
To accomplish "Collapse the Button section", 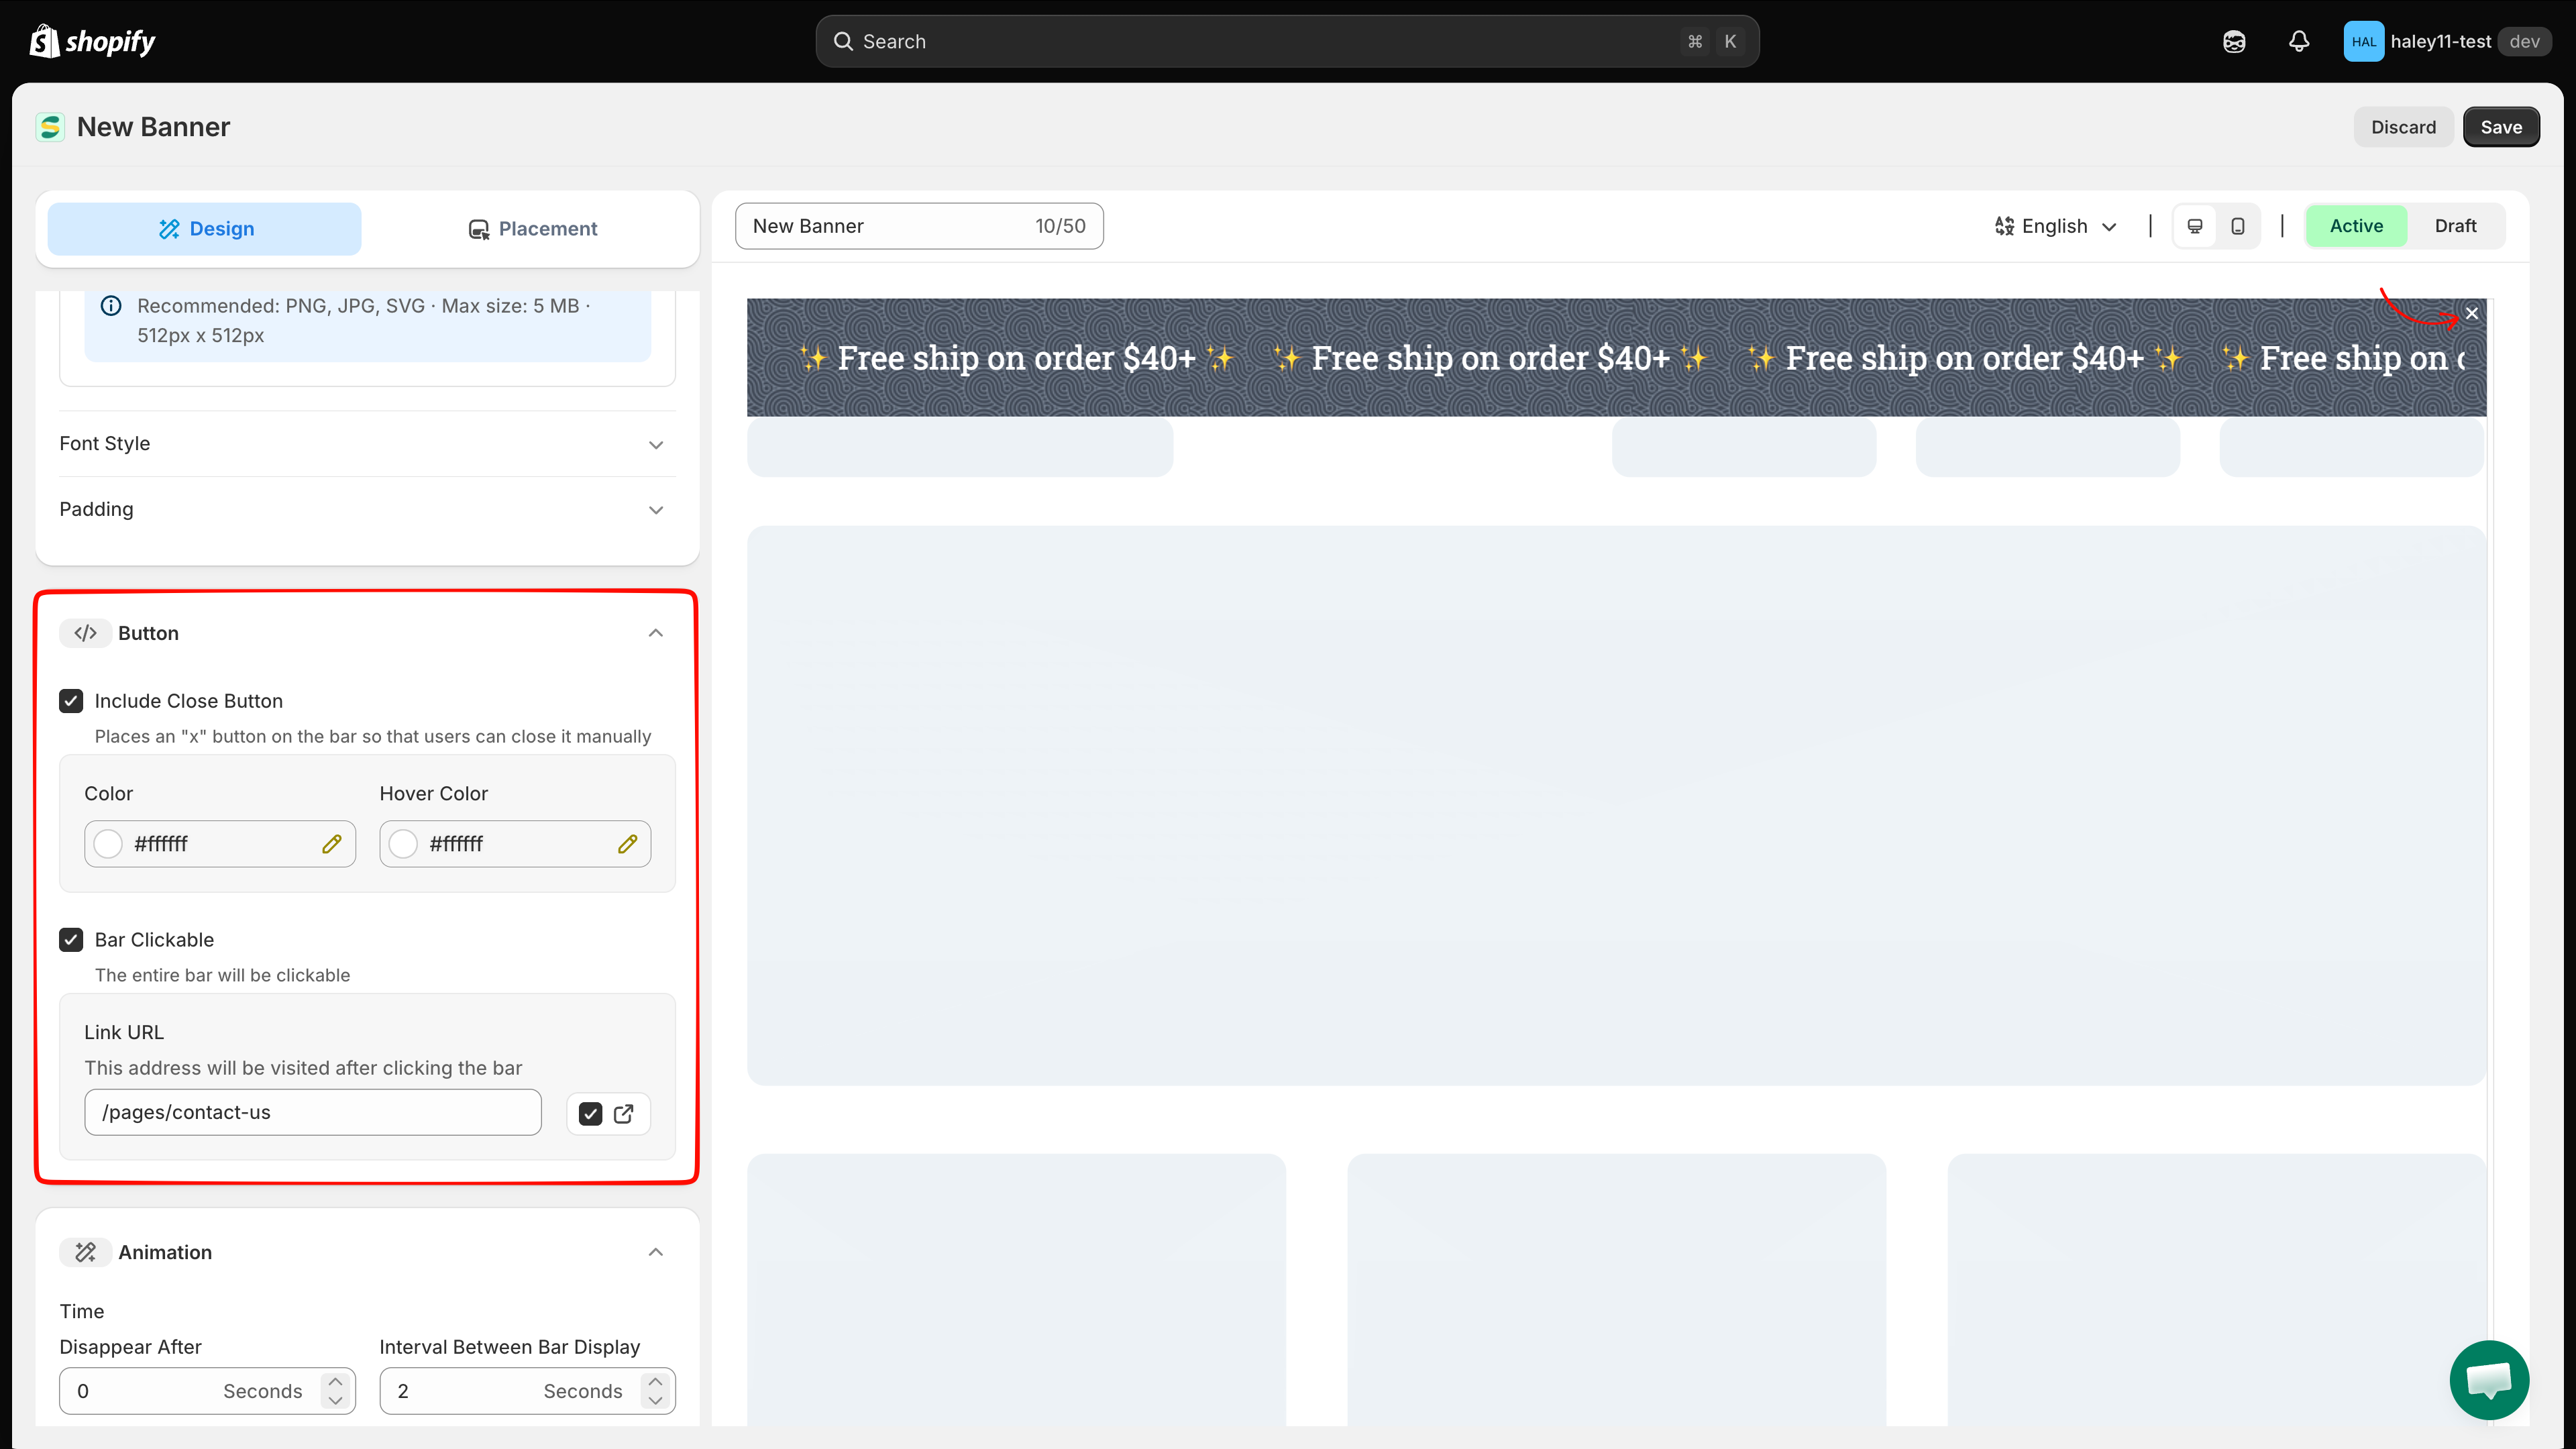I will (x=656, y=633).
